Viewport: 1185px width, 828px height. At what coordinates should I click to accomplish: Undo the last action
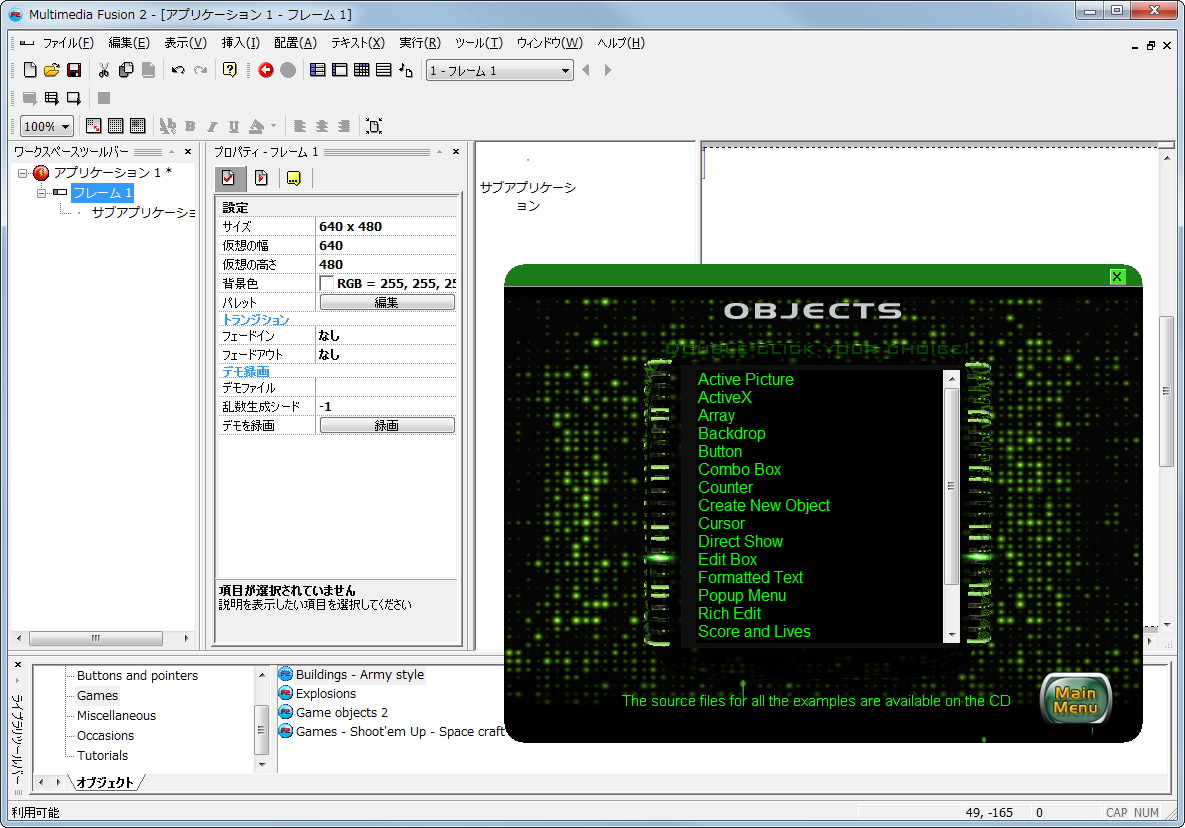tap(178, 70)
